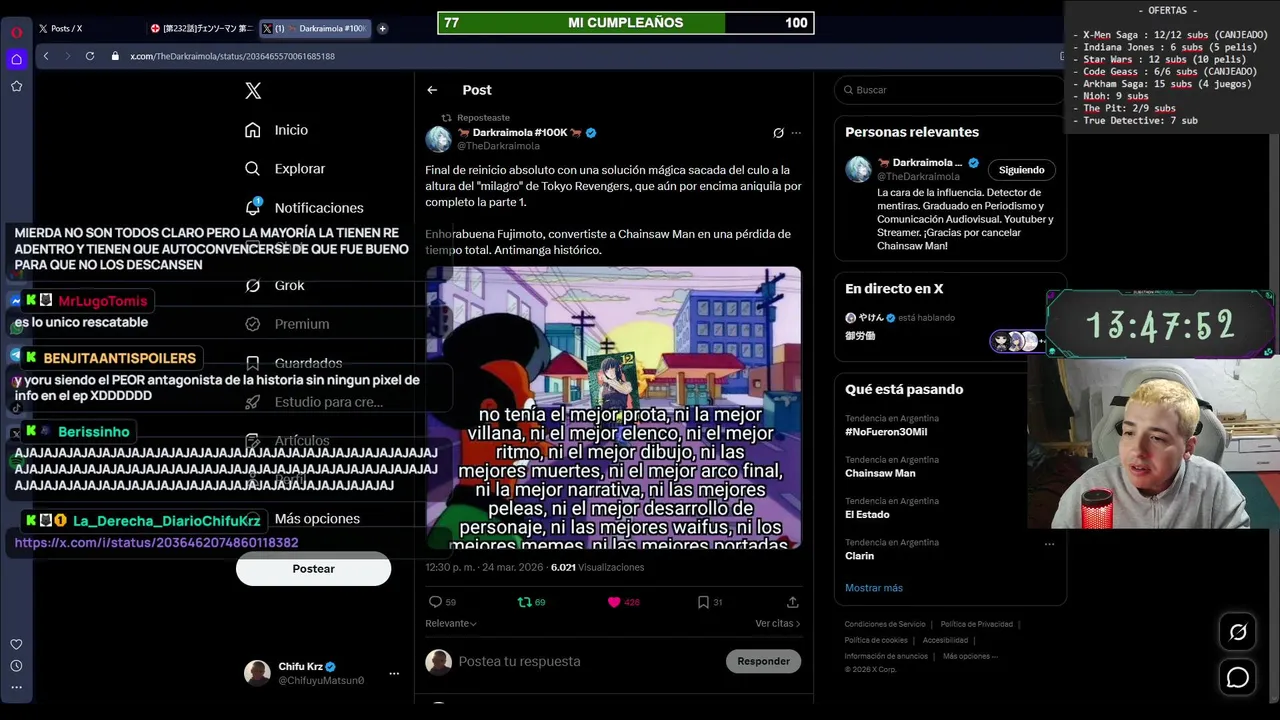Image resolution: width=1280 pixels, height=720 pixels.
Task: Click the Darkraimola avatar on the post
Action: coord(438,139)
